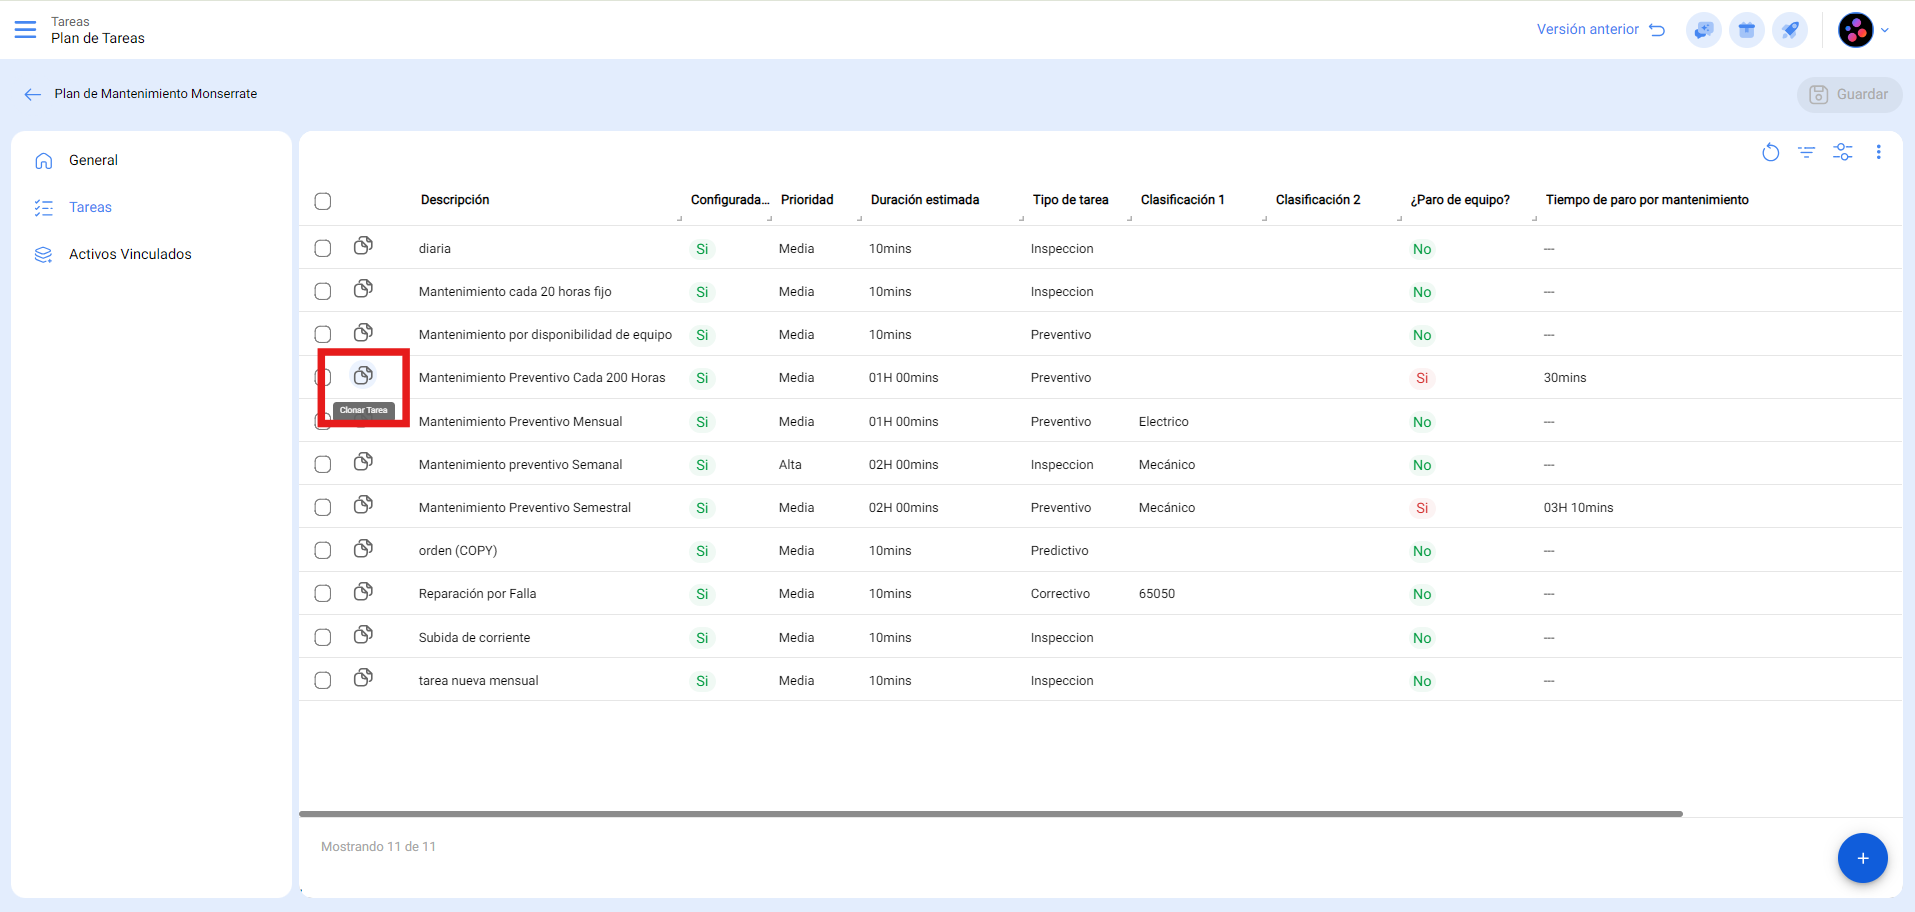
Task: Tick the 'tarea nueva mensual' checkbox
Action: click(323, 680)
